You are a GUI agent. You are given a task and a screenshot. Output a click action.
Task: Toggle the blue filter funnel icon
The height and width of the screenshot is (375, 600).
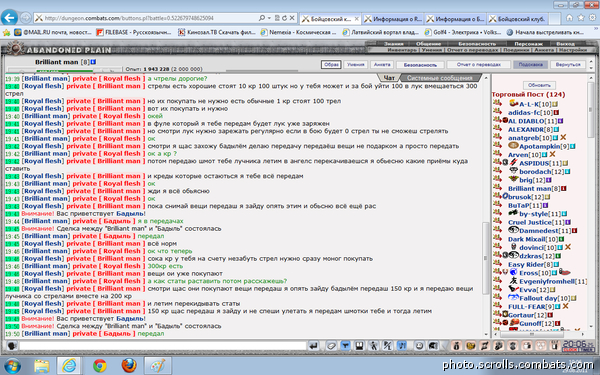pos(345,346)
